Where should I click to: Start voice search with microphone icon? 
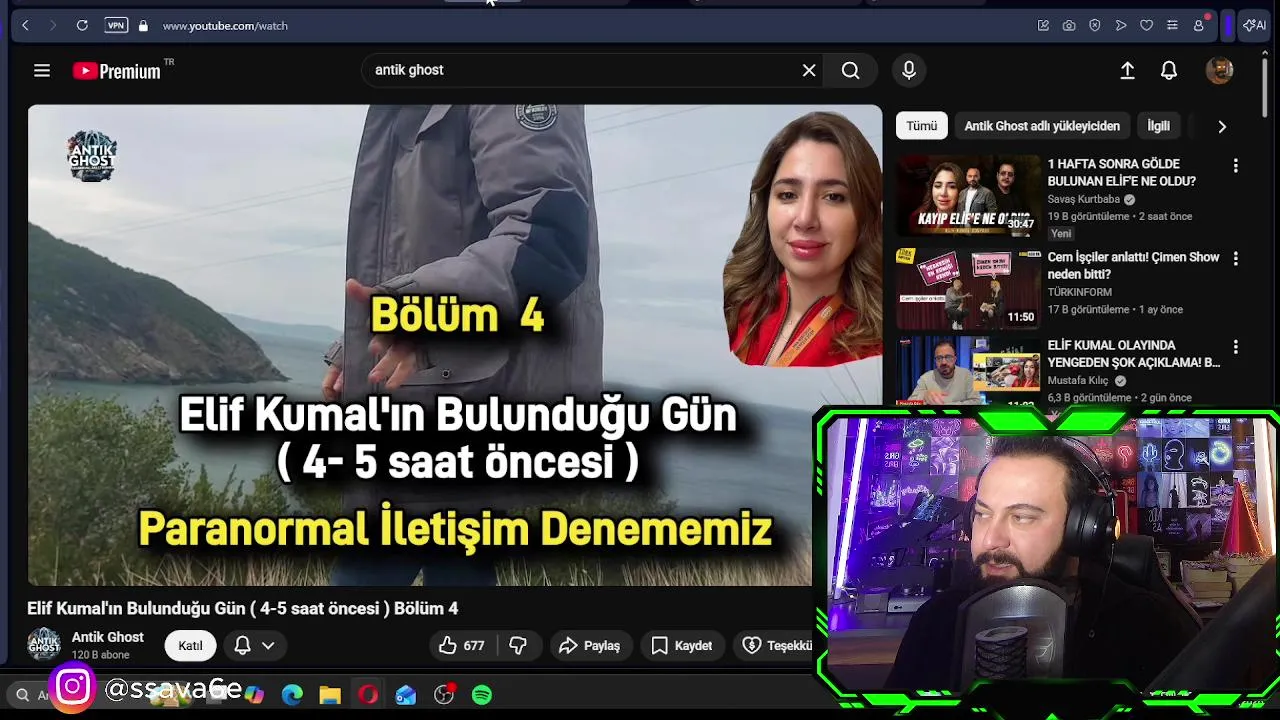pyautogui.click(x=909, y=70)
